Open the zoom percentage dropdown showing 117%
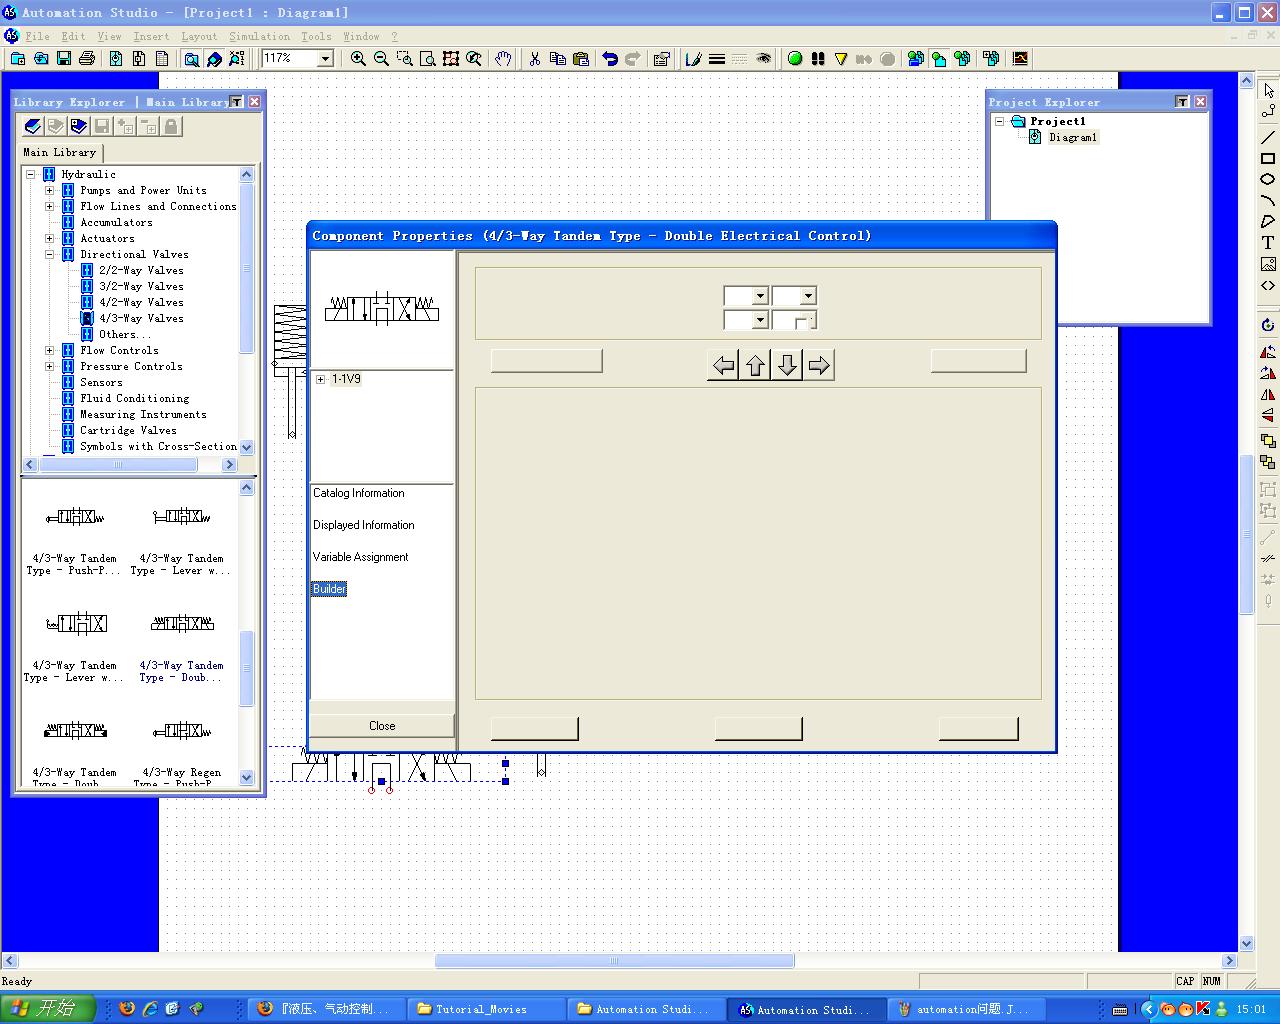The height and width of the screenshot is (1024, 1280). (x=325, y=59)
